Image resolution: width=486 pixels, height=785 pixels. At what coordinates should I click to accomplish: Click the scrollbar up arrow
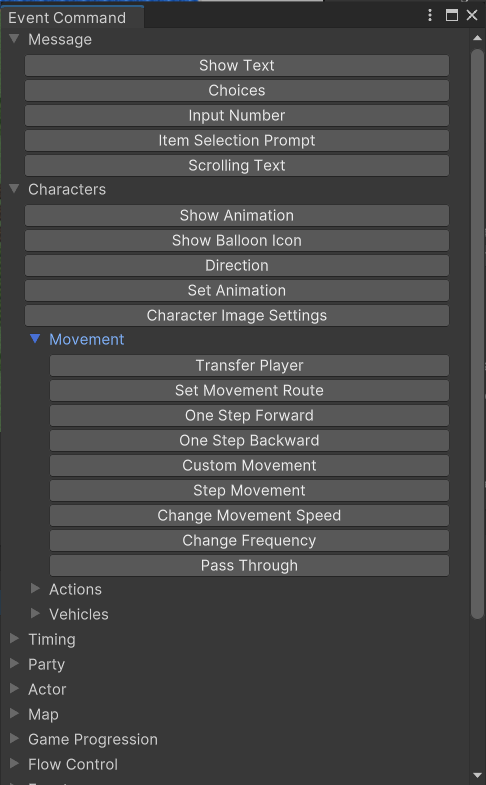coord(477,38)
